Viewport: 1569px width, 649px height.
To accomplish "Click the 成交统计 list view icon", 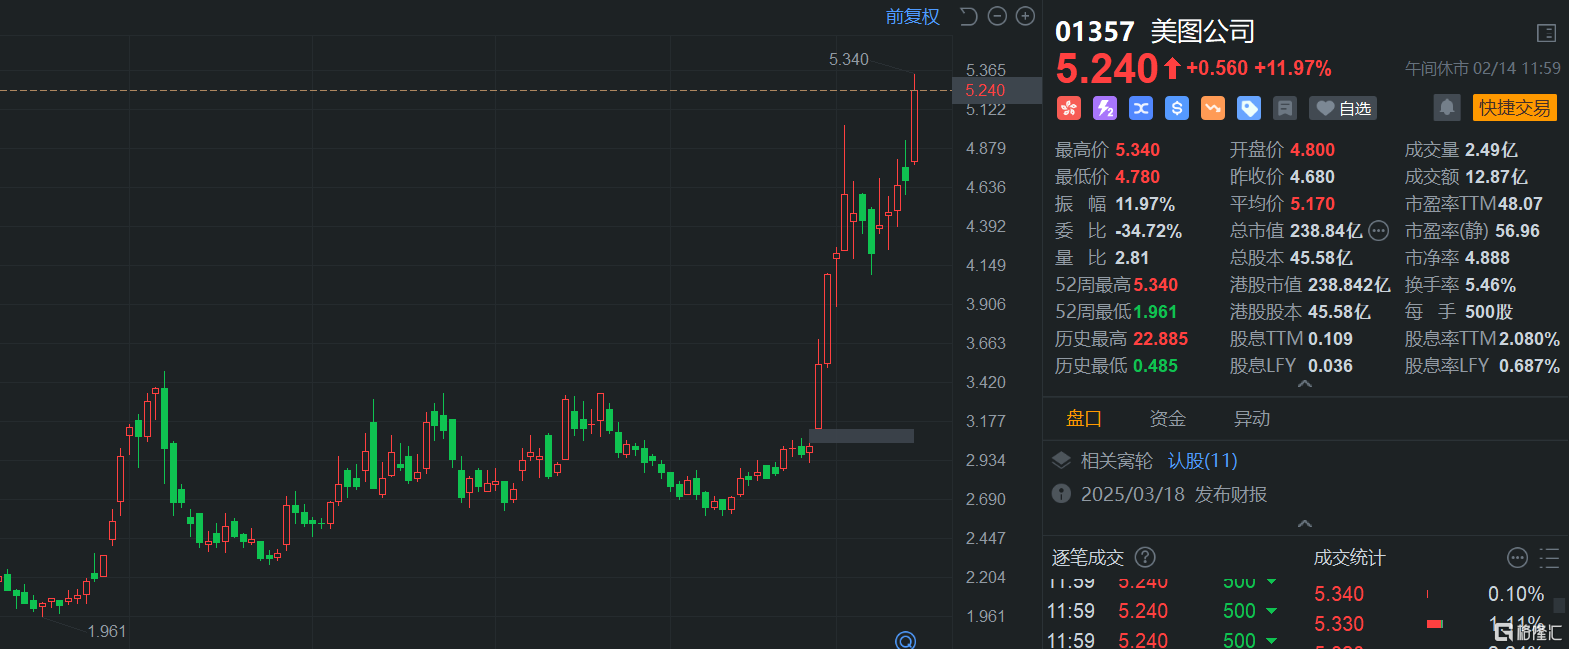I will [x=1549, y=557].
